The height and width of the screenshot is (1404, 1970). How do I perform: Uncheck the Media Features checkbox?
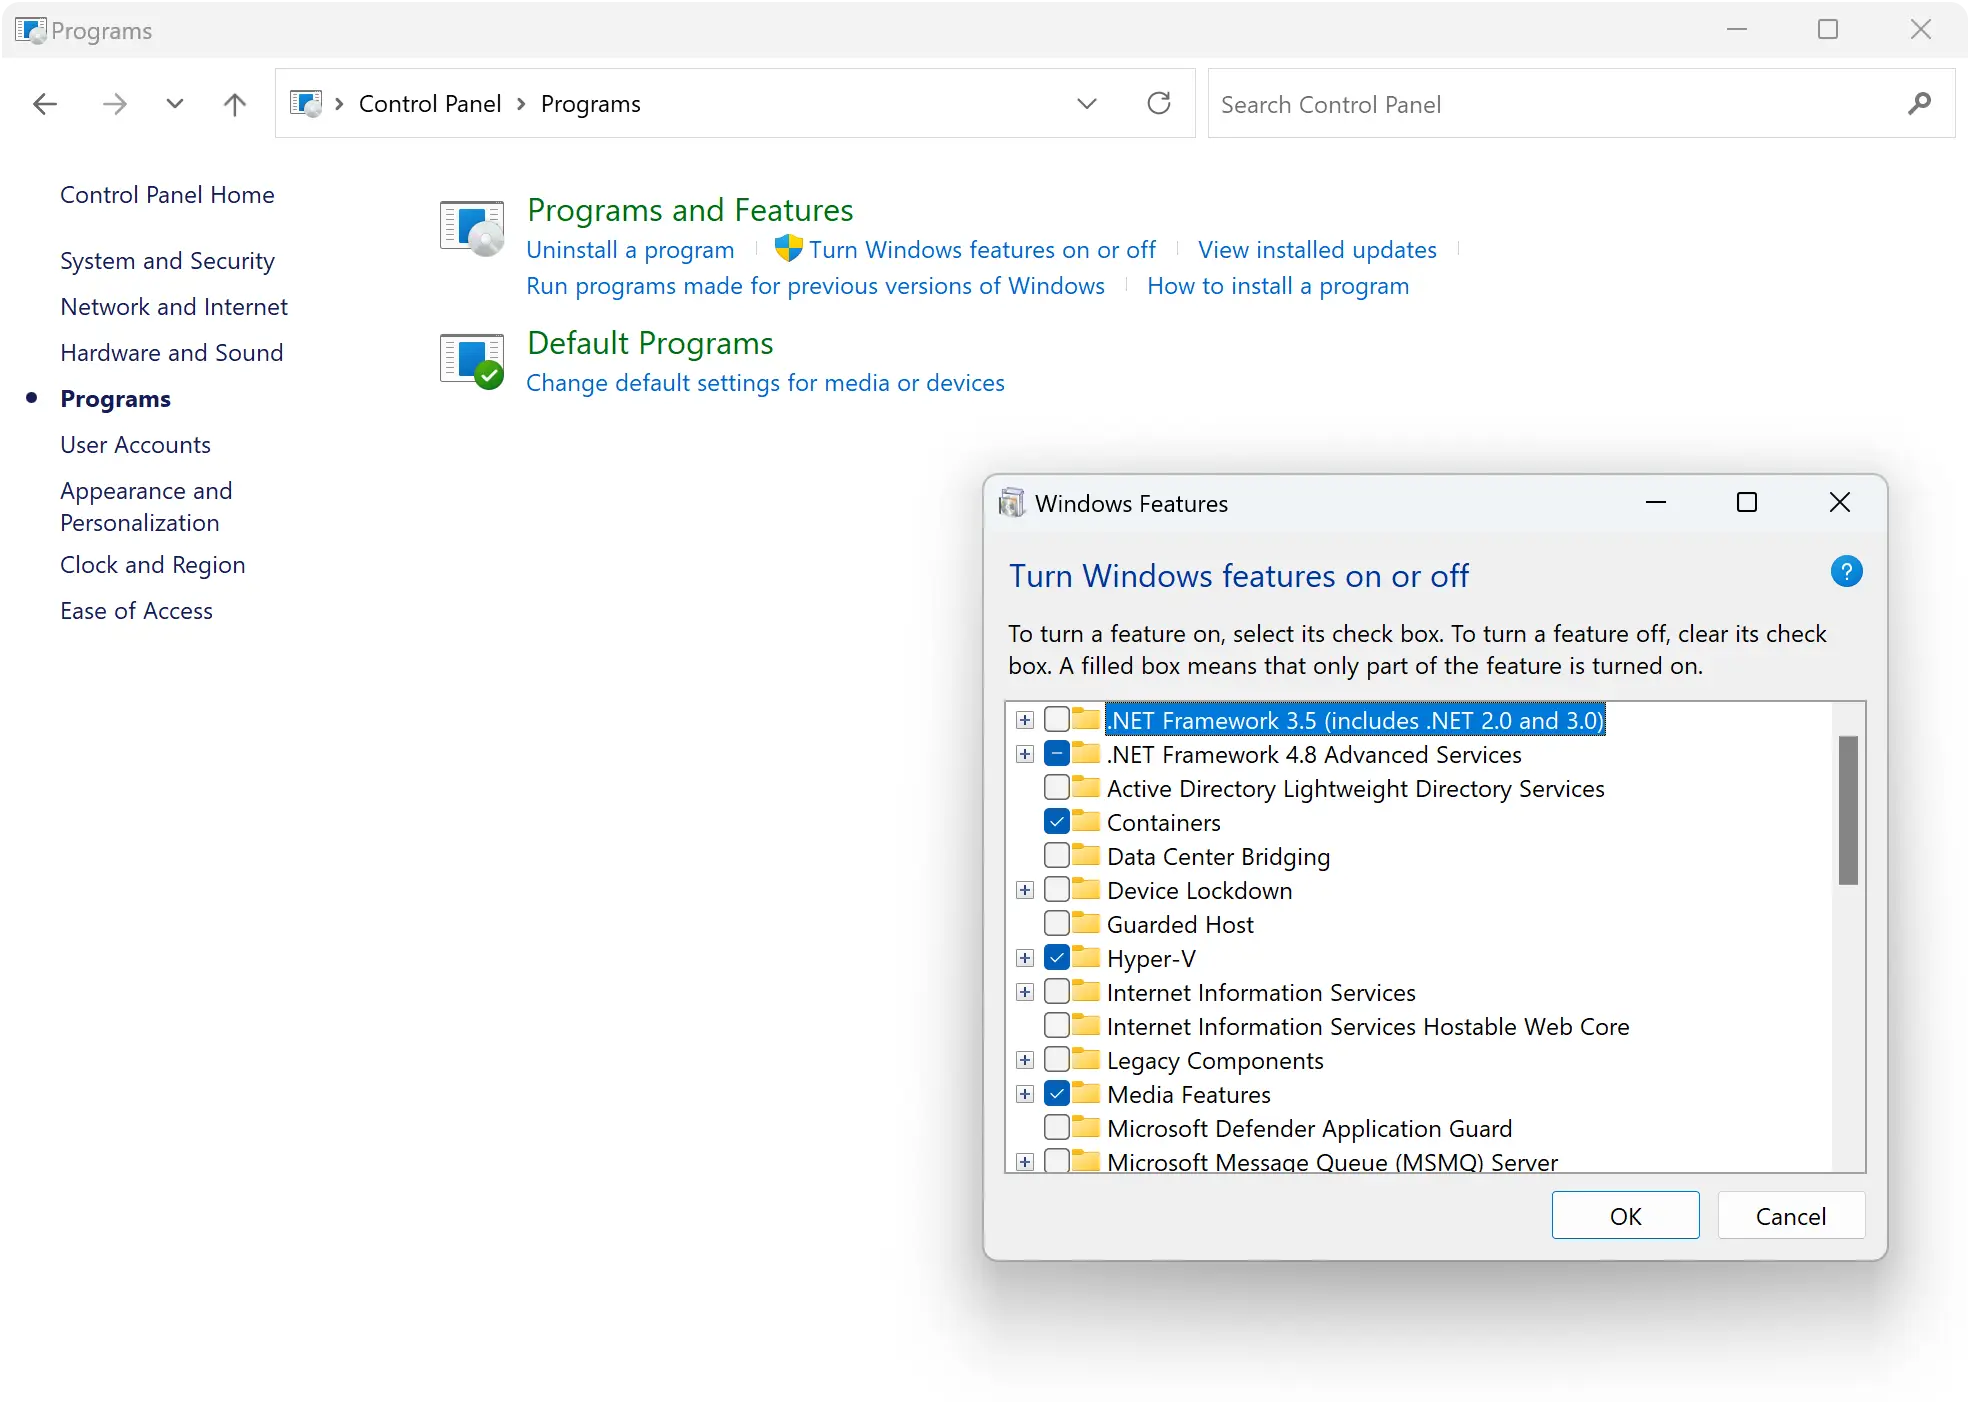pos(1057,1093)
